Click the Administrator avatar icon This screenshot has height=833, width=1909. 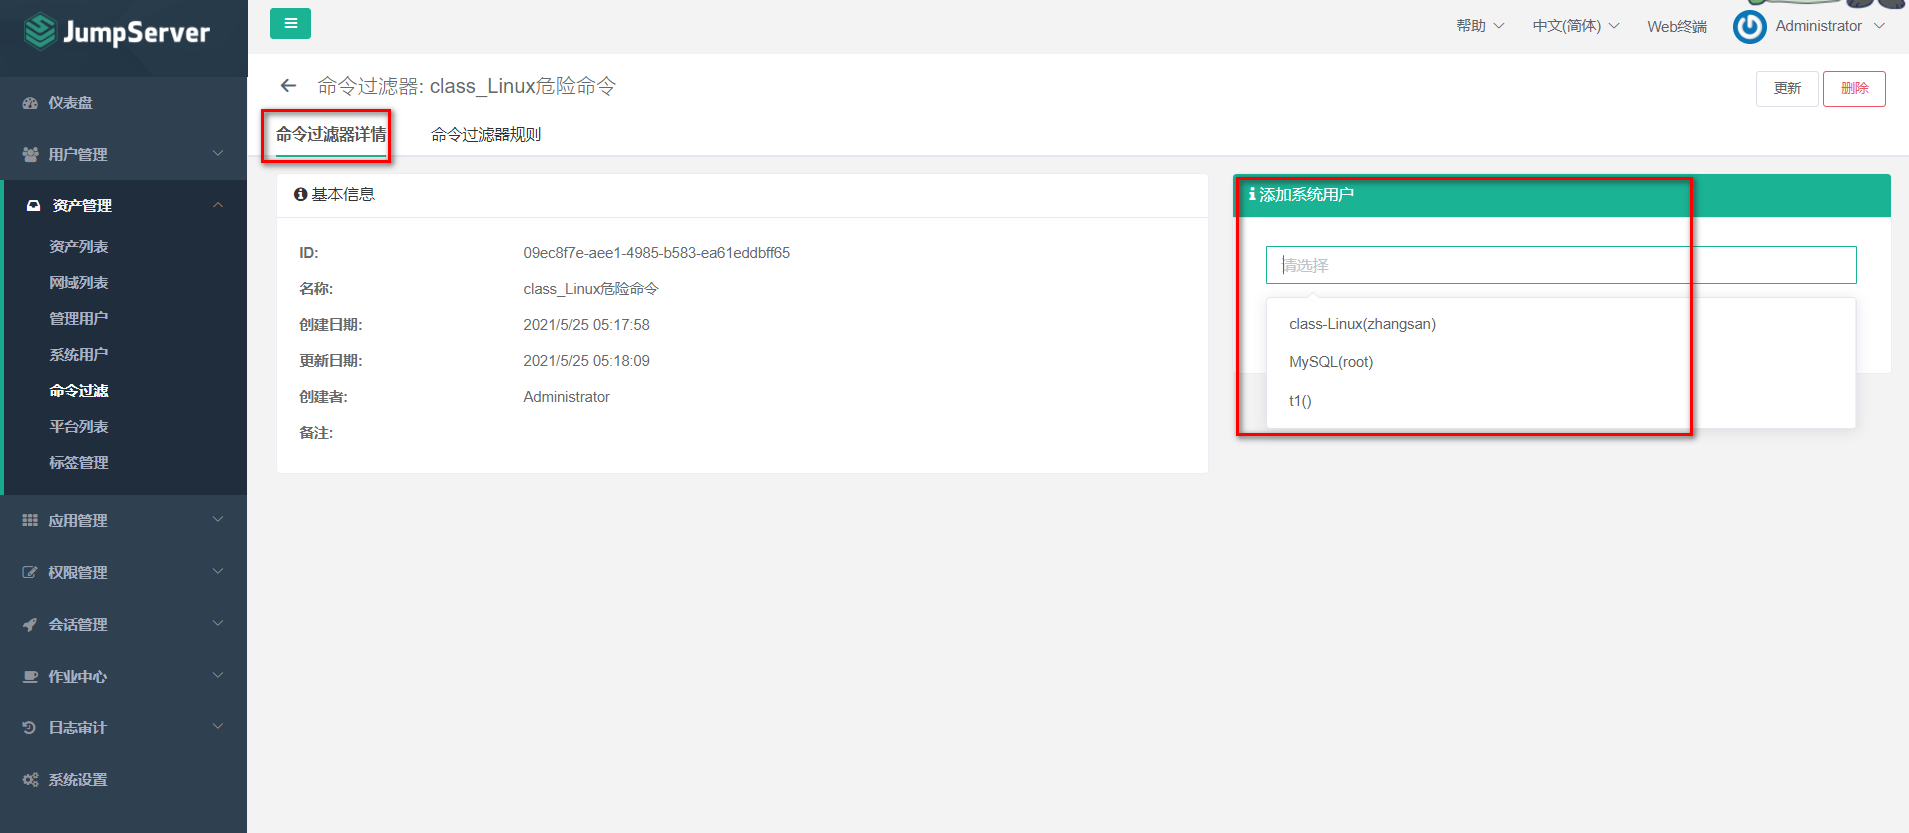(x=1749, y=27)
